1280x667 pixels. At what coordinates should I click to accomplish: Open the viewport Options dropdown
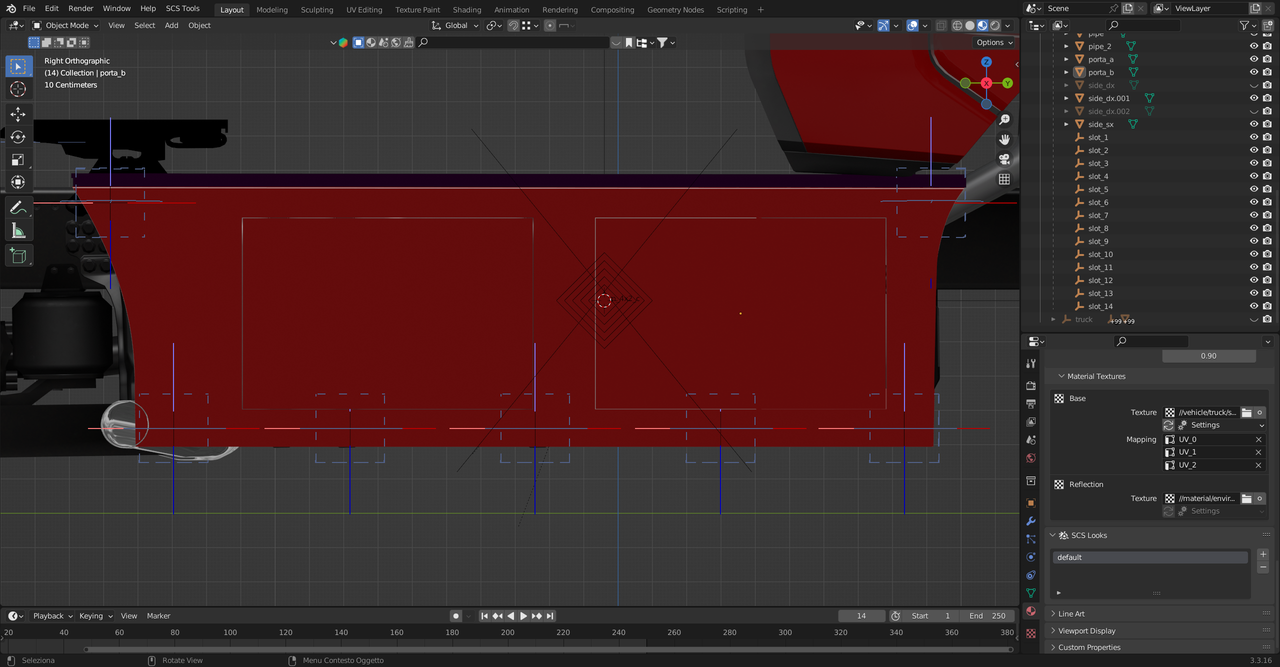tap(995, 42)
